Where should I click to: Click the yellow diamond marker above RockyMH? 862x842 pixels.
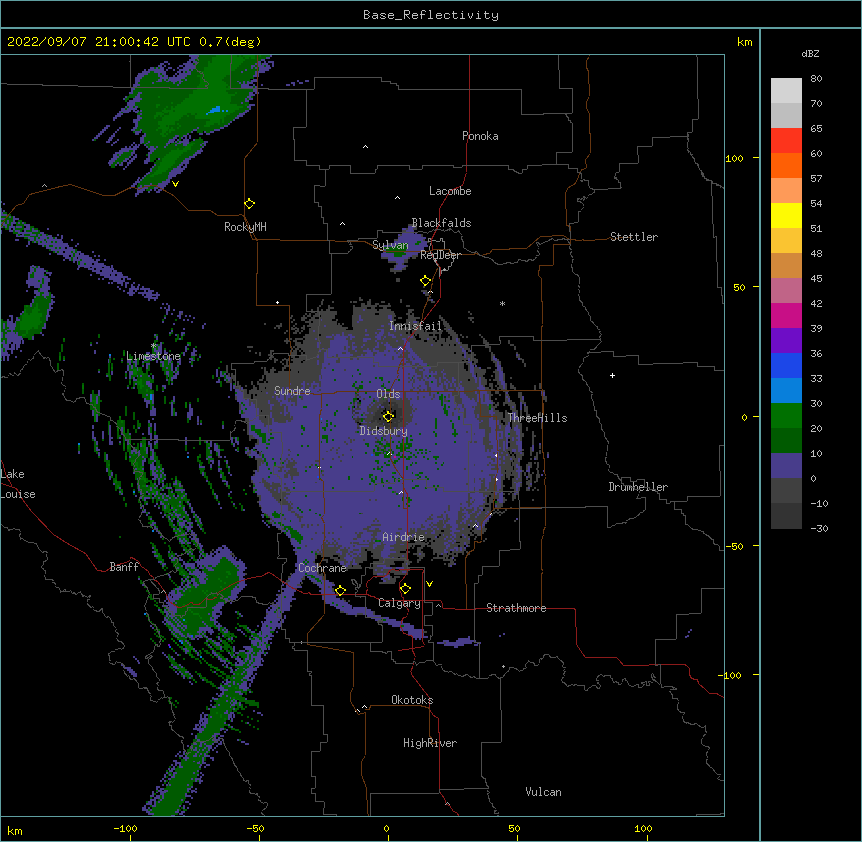(x=249, y=204)
